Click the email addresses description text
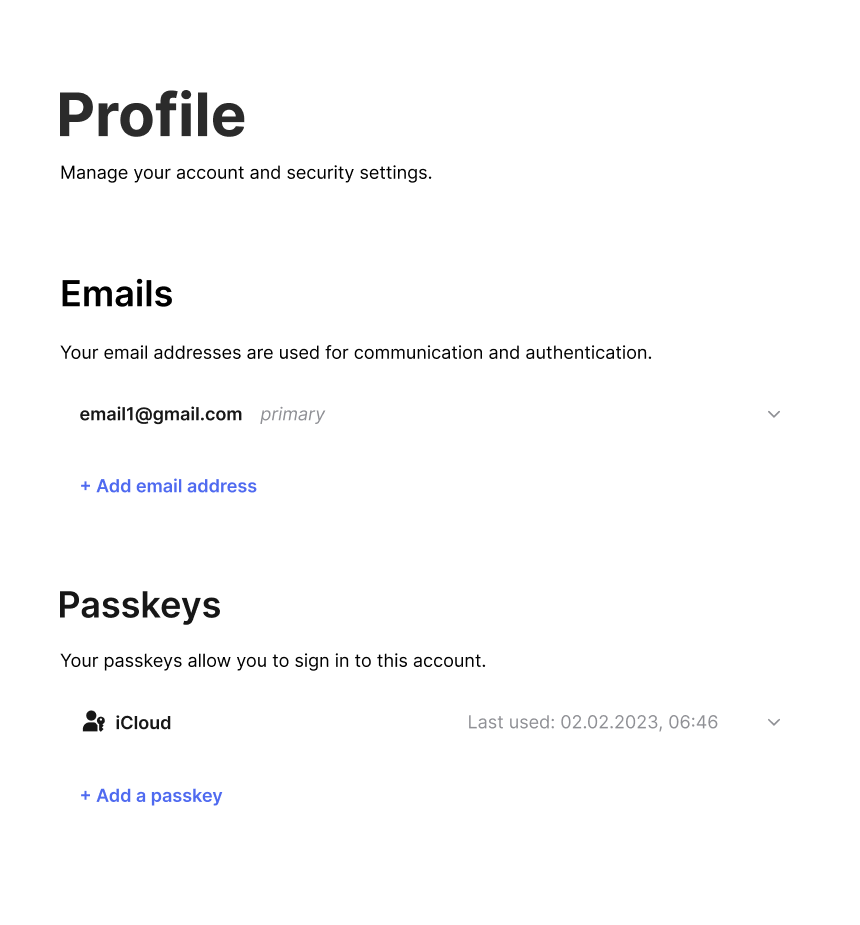The width and height of the screenshot is (860, 925). [356, 353]
